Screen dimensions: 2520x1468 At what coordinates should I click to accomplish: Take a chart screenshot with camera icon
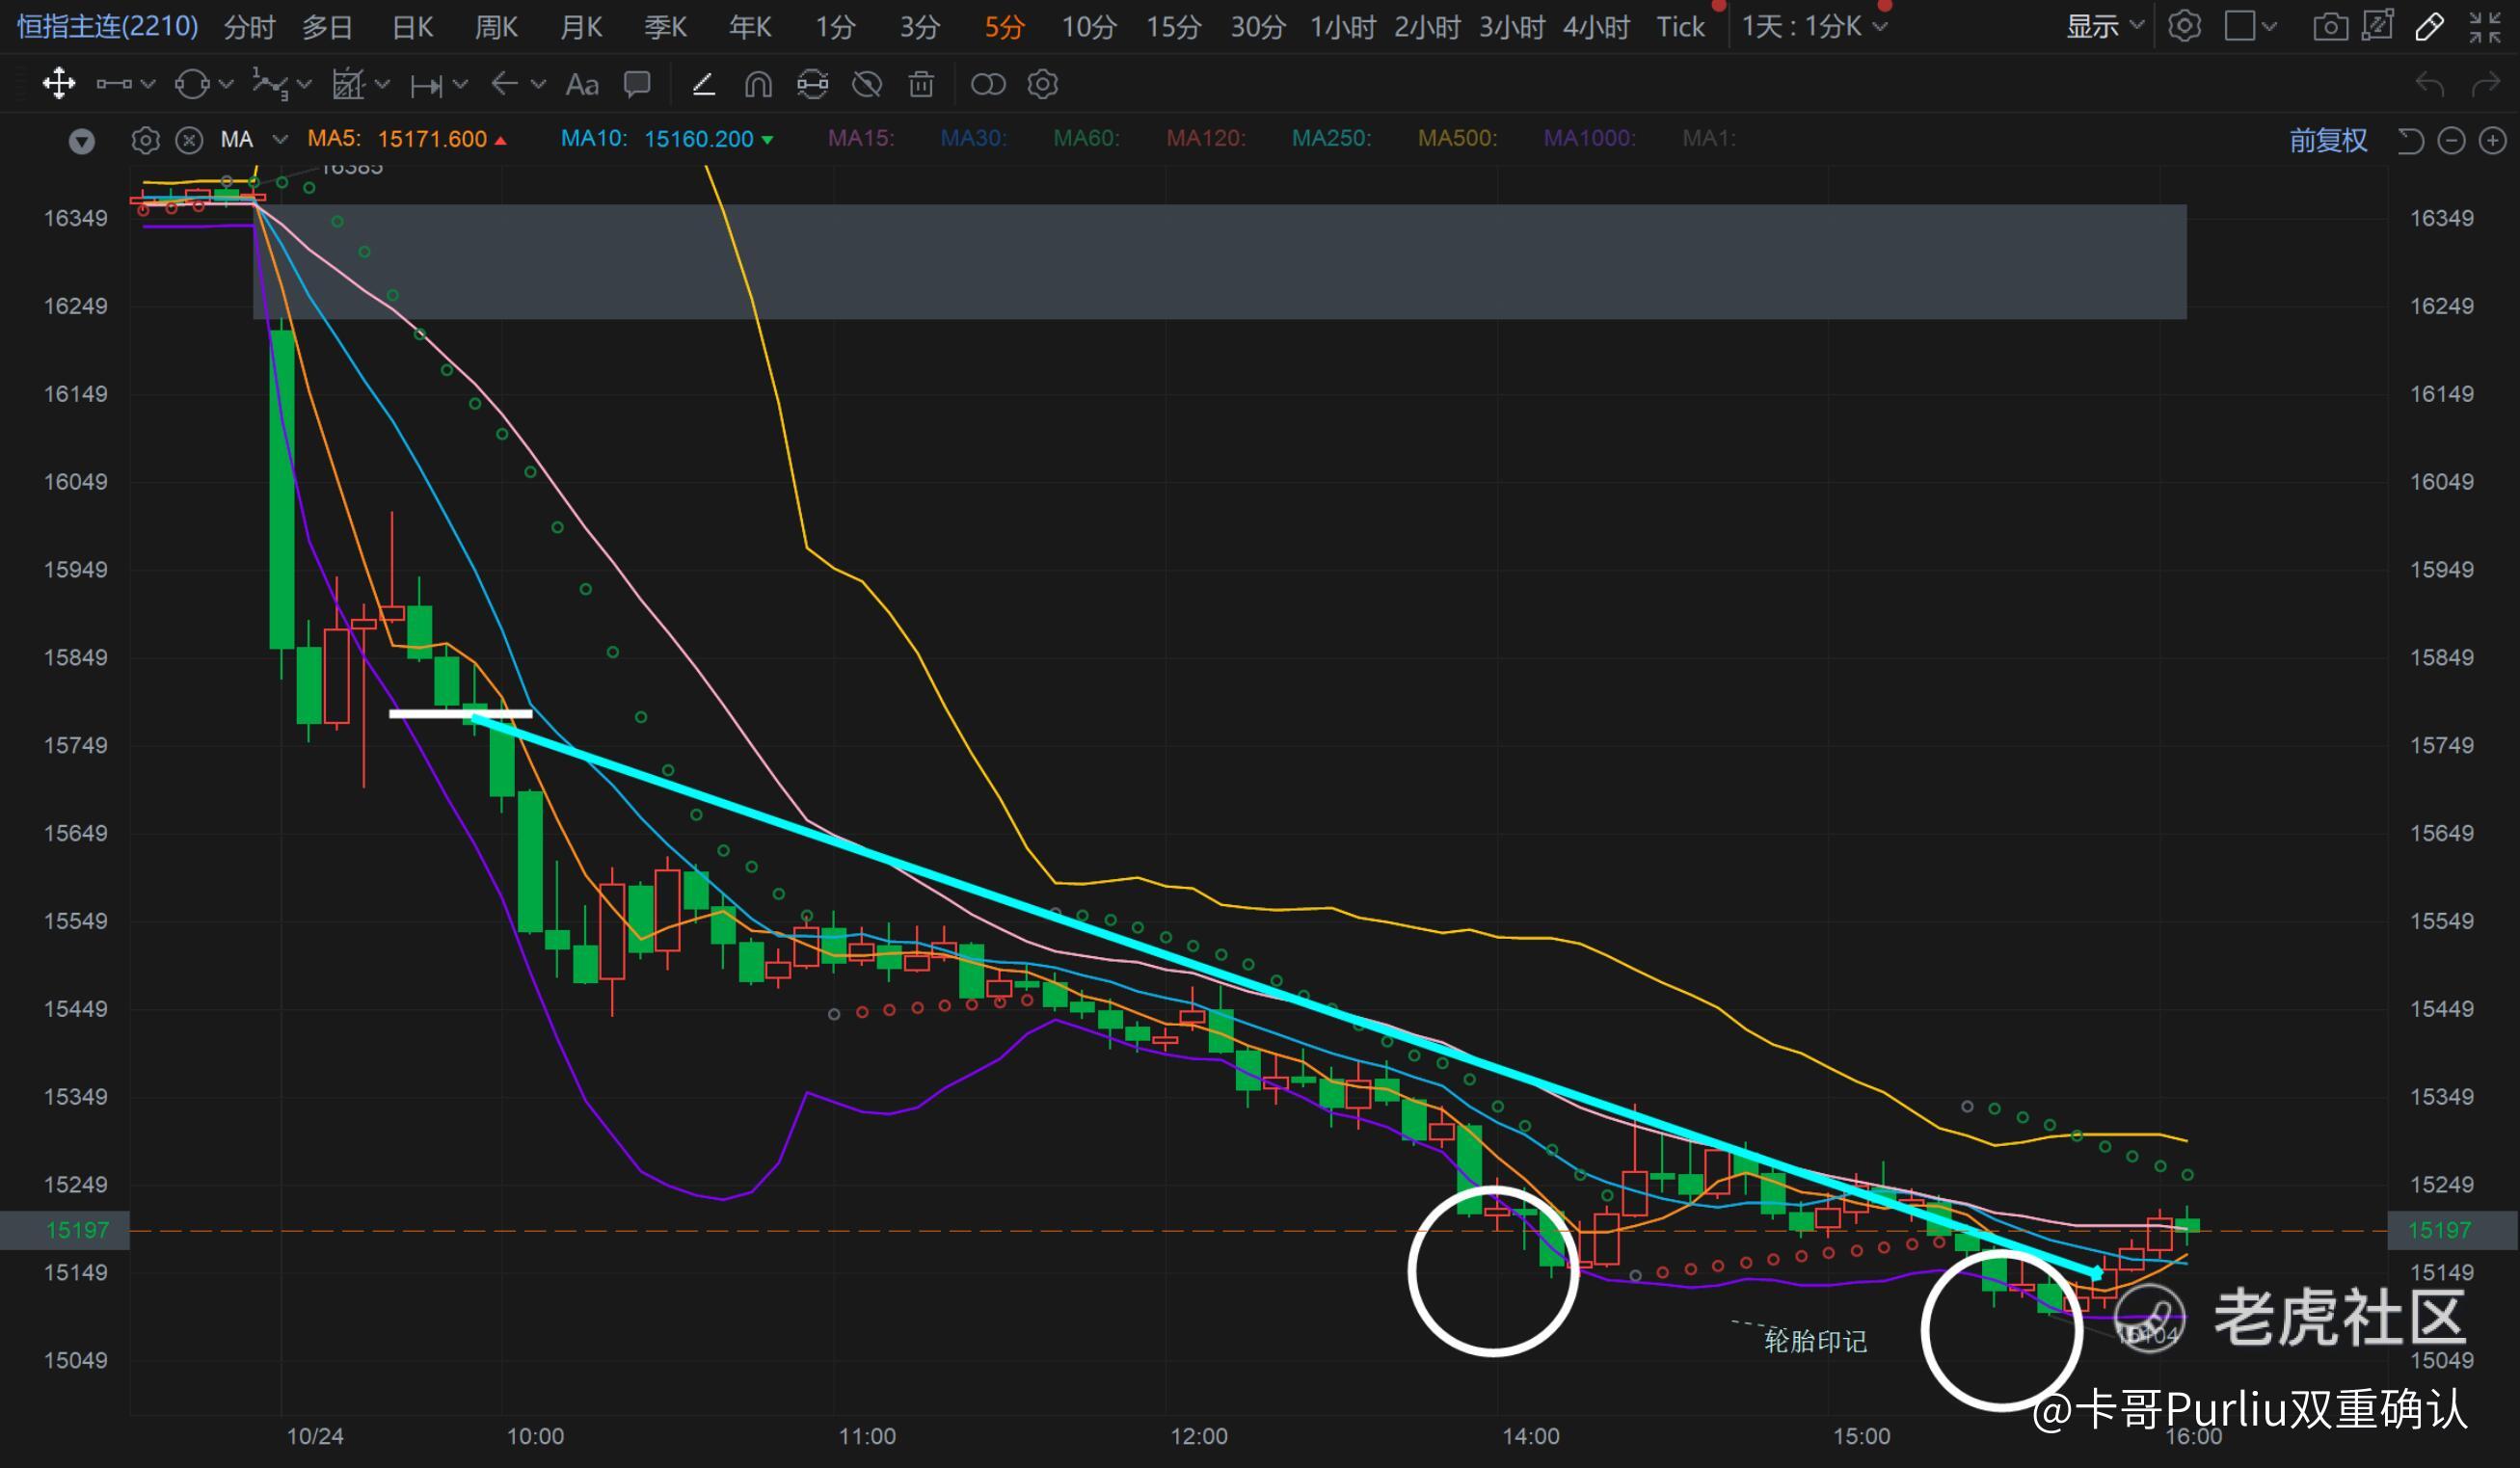coord(2330,26)
